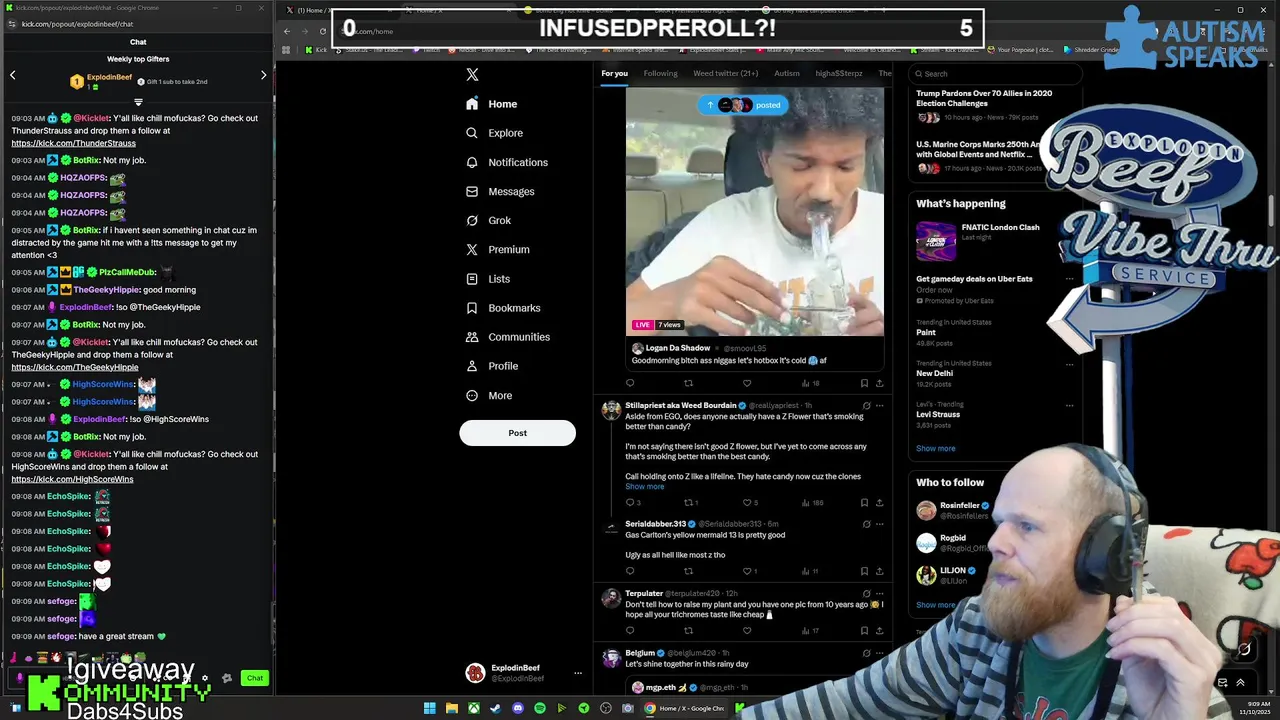1280x720 pixels.
Task: Open Xbox app from the taskbar
Action: [x=473, y=708]
